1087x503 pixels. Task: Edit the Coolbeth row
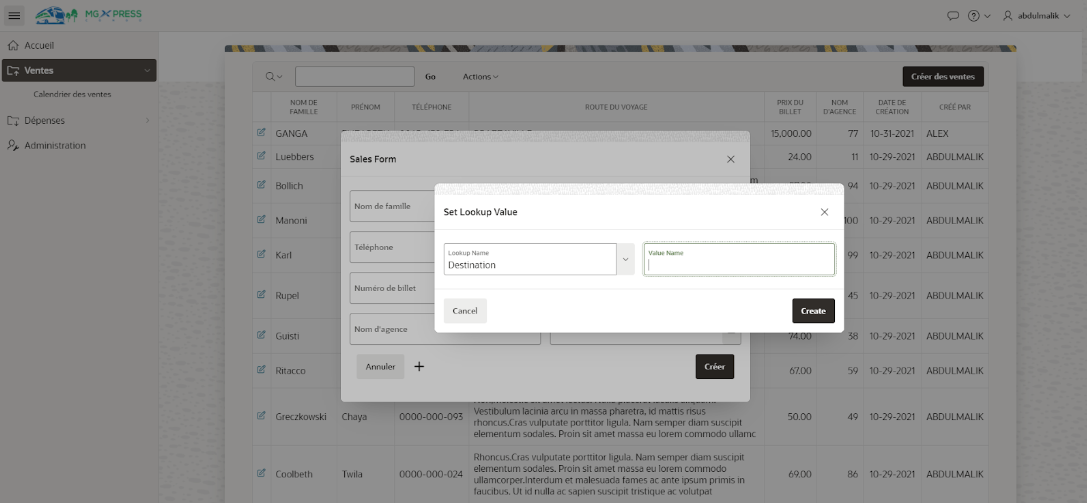tap(261, 473)
